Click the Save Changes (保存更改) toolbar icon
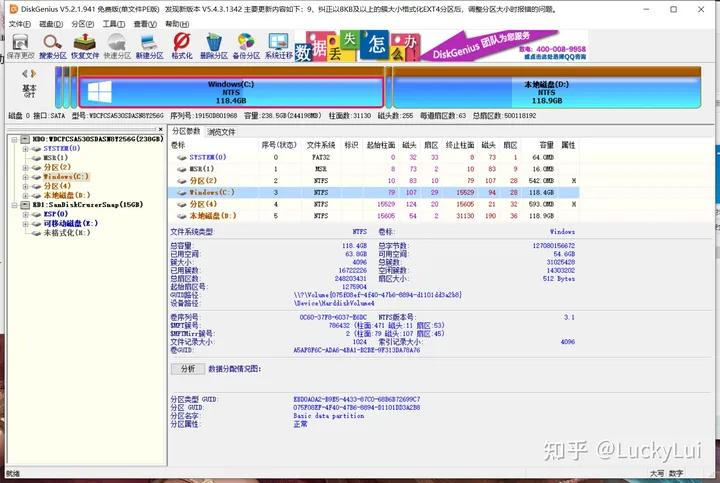 (18, 43)
